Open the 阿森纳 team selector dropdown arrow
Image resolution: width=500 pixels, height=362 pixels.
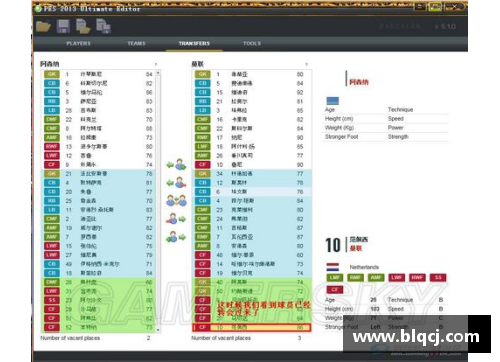(156, 64)
